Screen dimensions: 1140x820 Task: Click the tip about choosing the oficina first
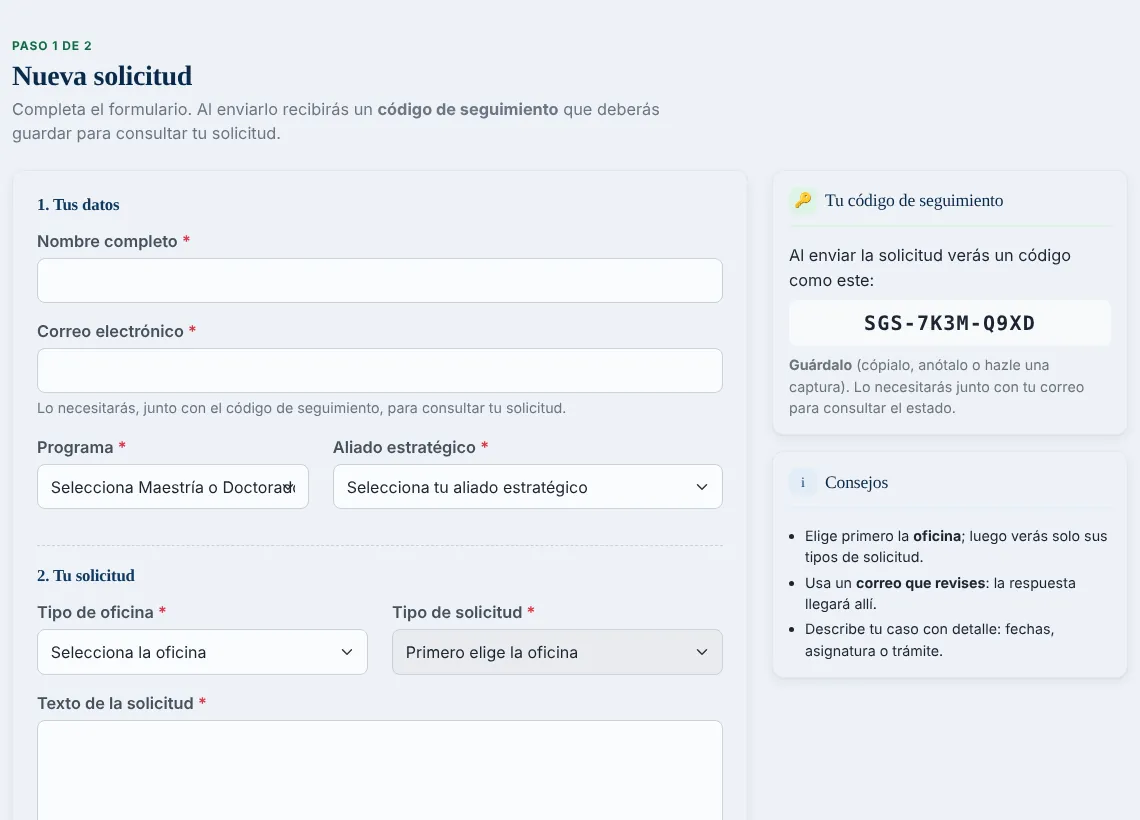tap(955, 547)
